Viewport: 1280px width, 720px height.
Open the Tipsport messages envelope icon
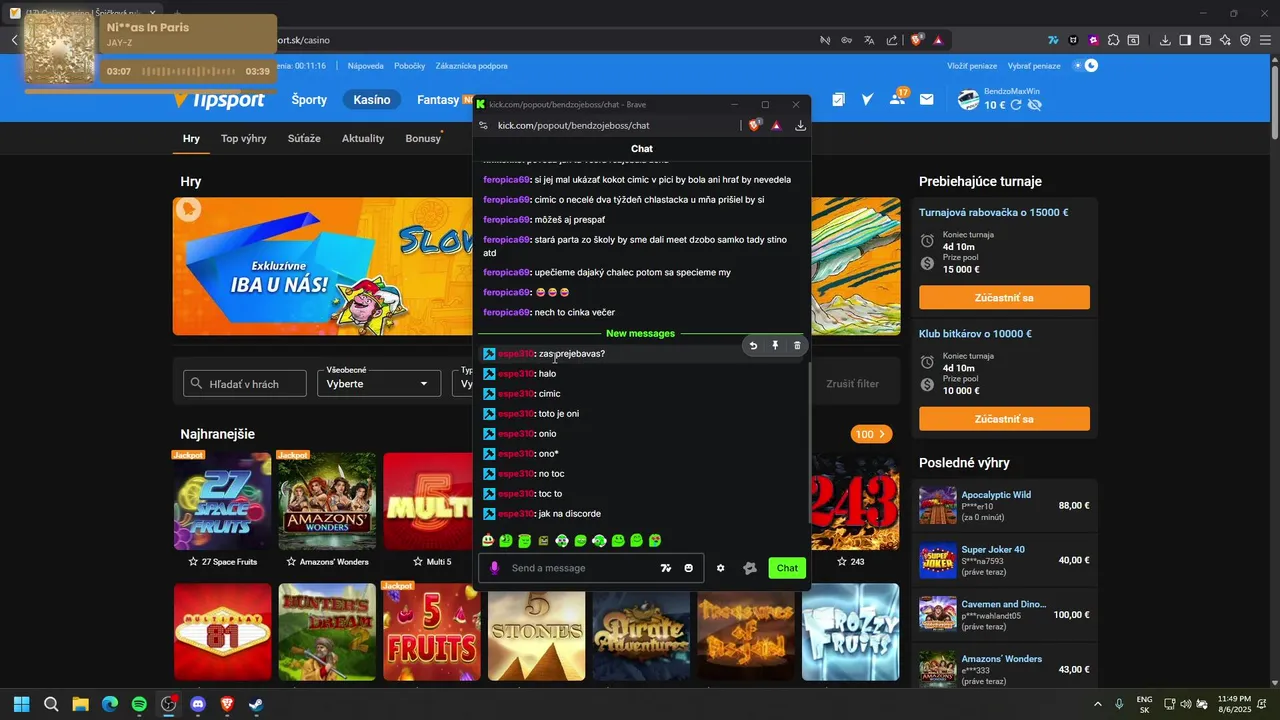point(927,99)
